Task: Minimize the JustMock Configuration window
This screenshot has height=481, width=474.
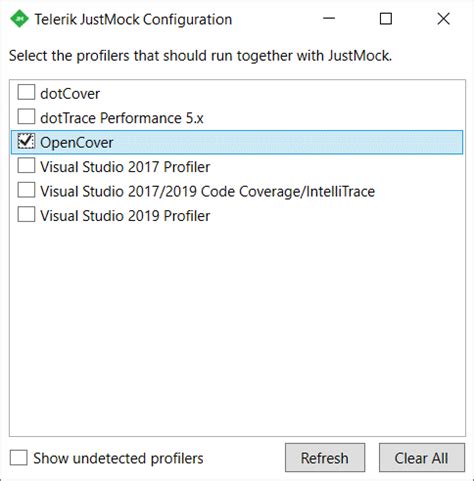Action: pyautogui.click(x=329, y=19)
